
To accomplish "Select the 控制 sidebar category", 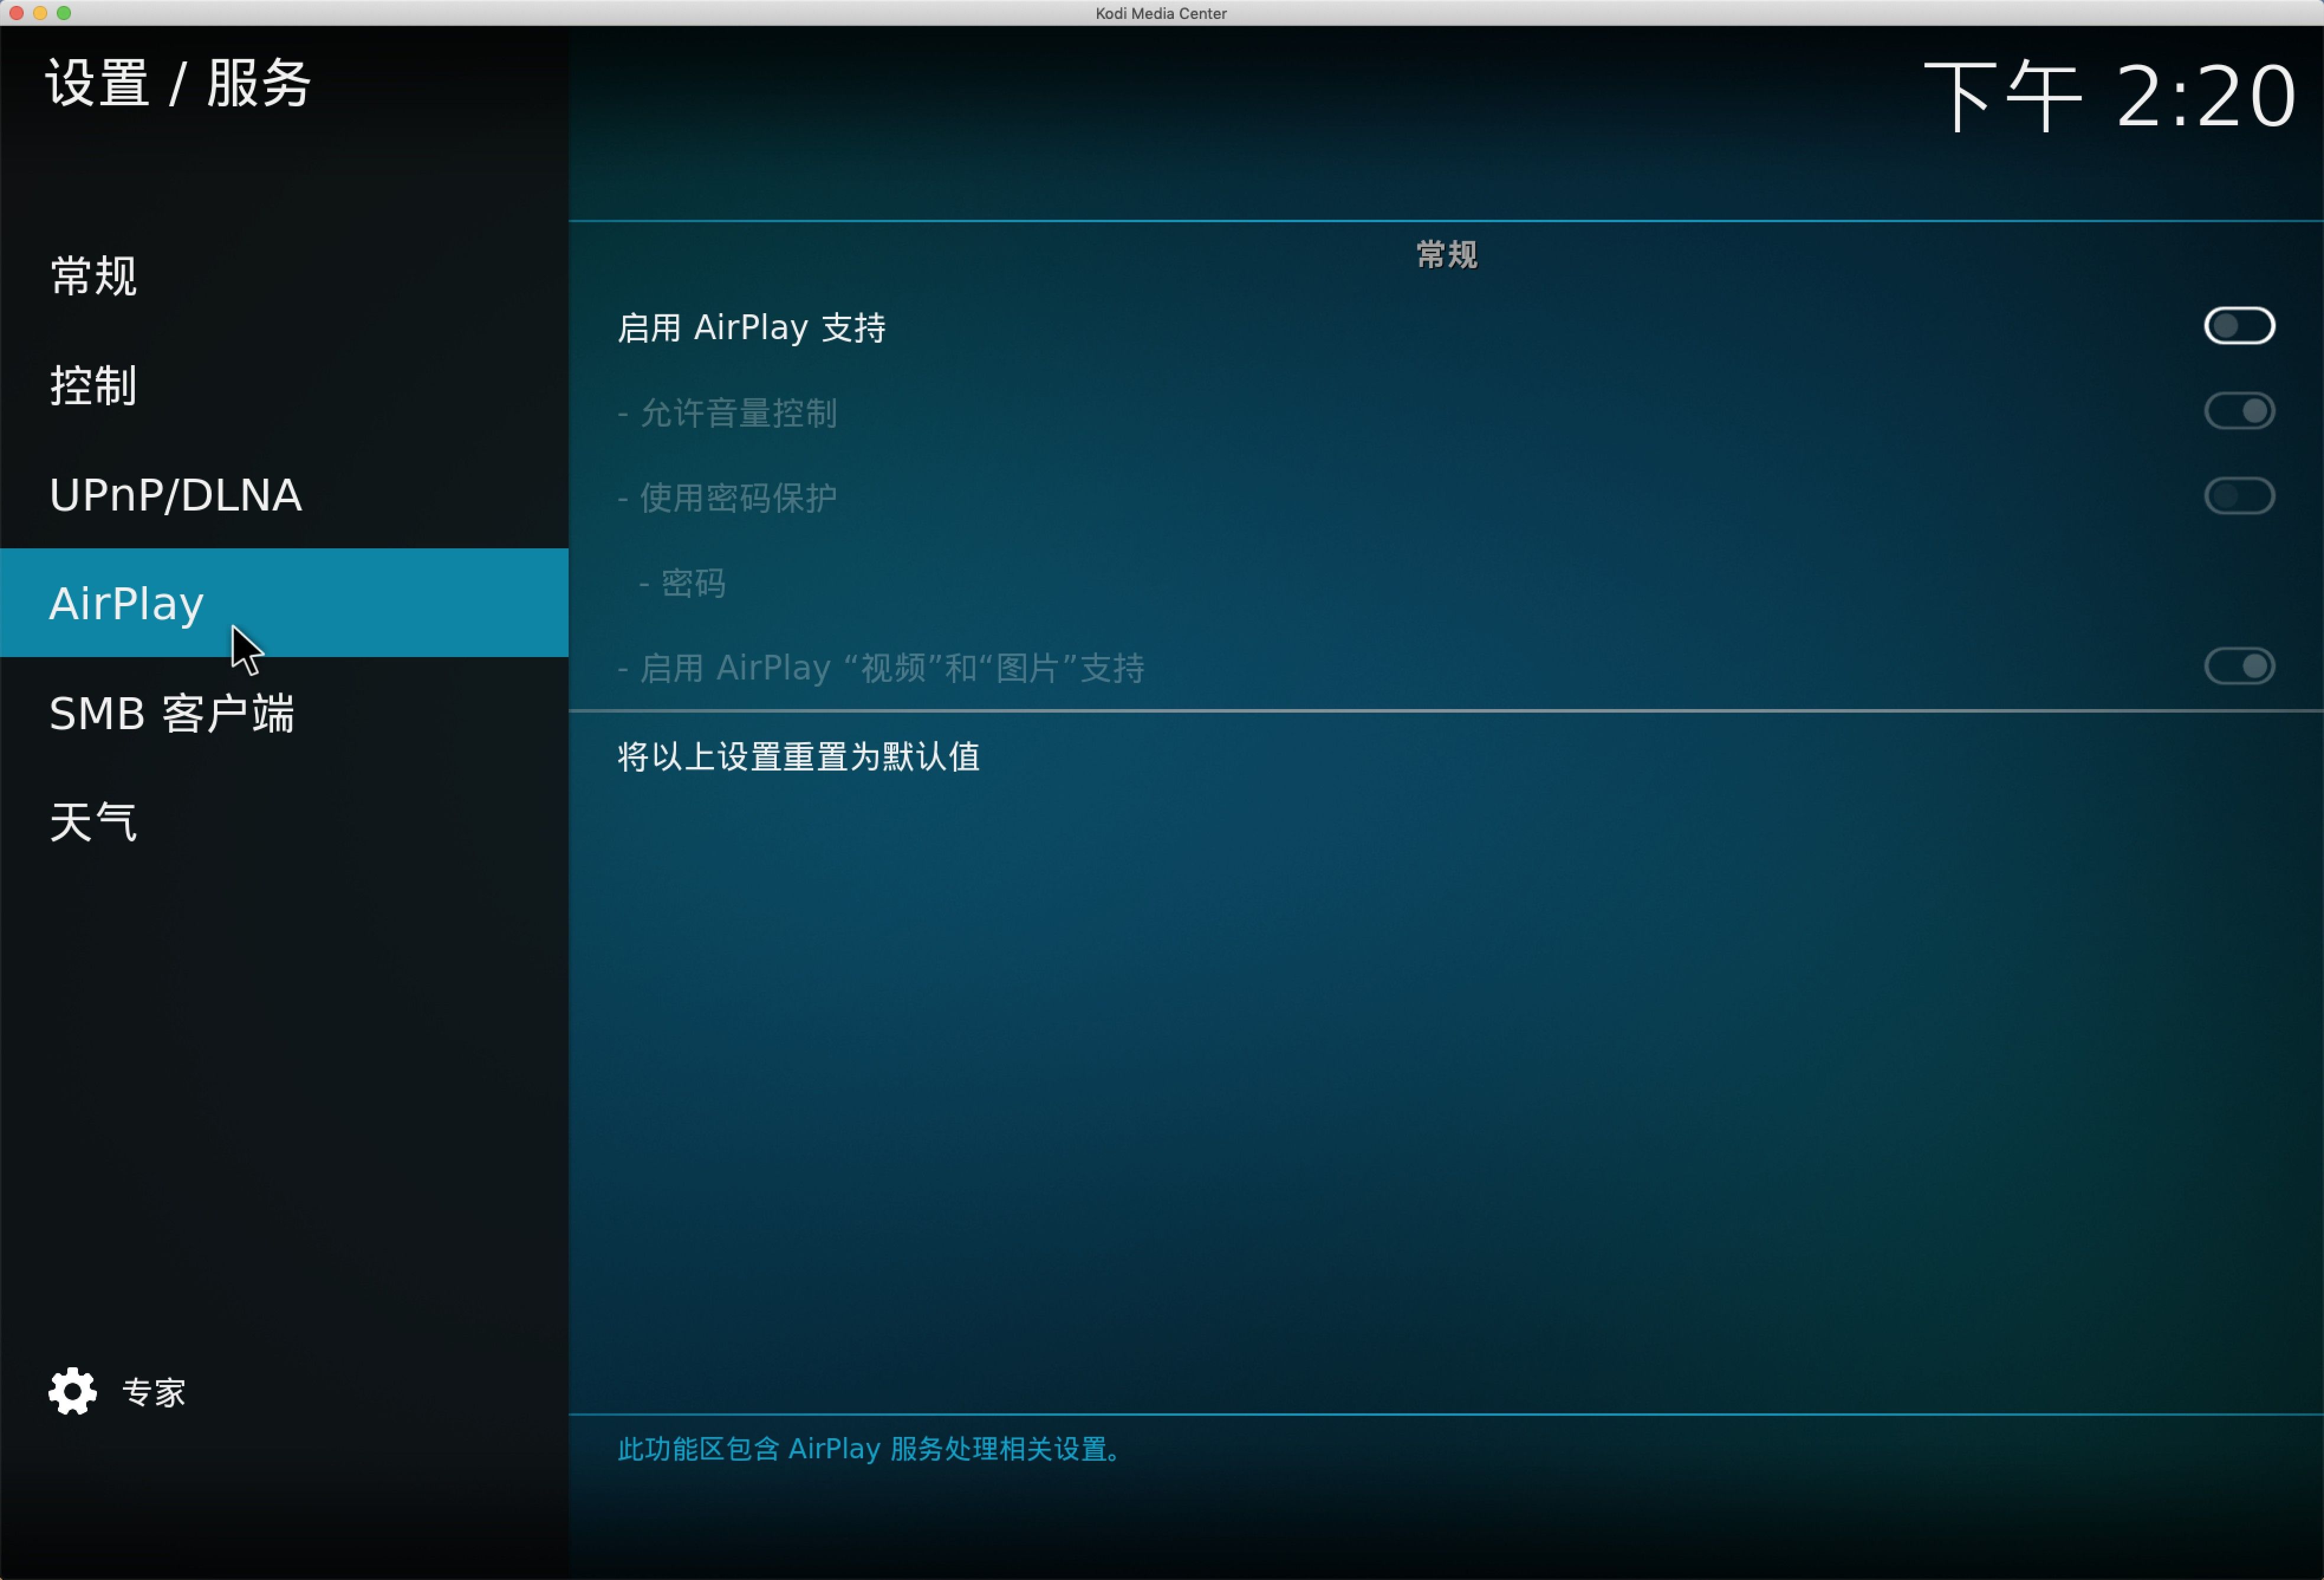I will coord(94,385).
